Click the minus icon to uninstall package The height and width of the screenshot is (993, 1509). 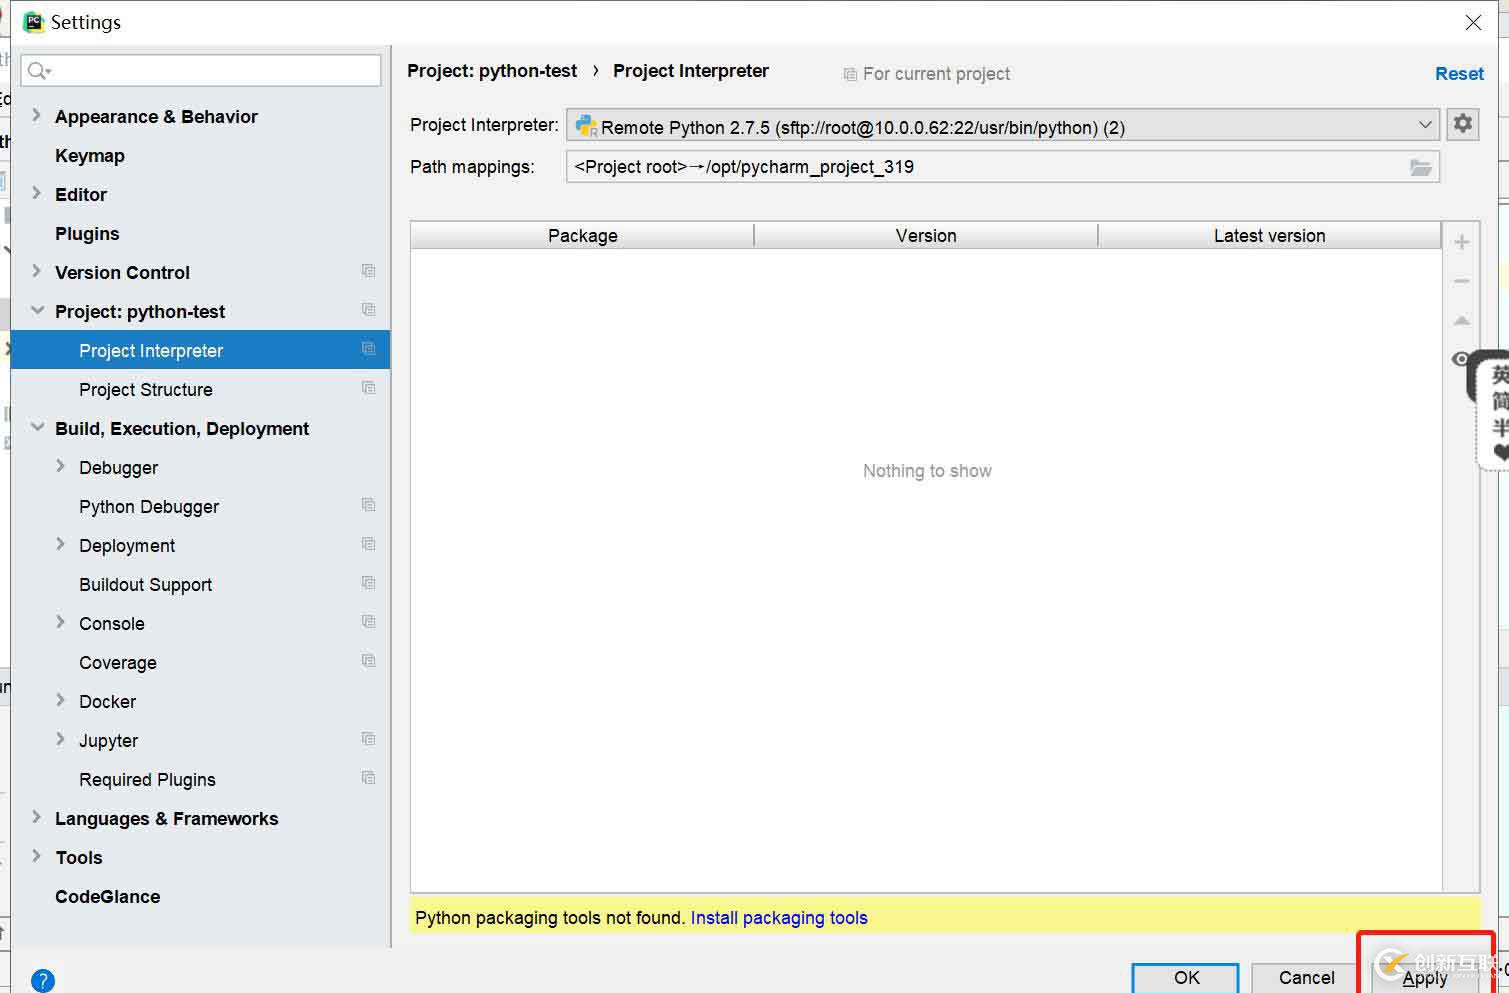coord(1461,282)
